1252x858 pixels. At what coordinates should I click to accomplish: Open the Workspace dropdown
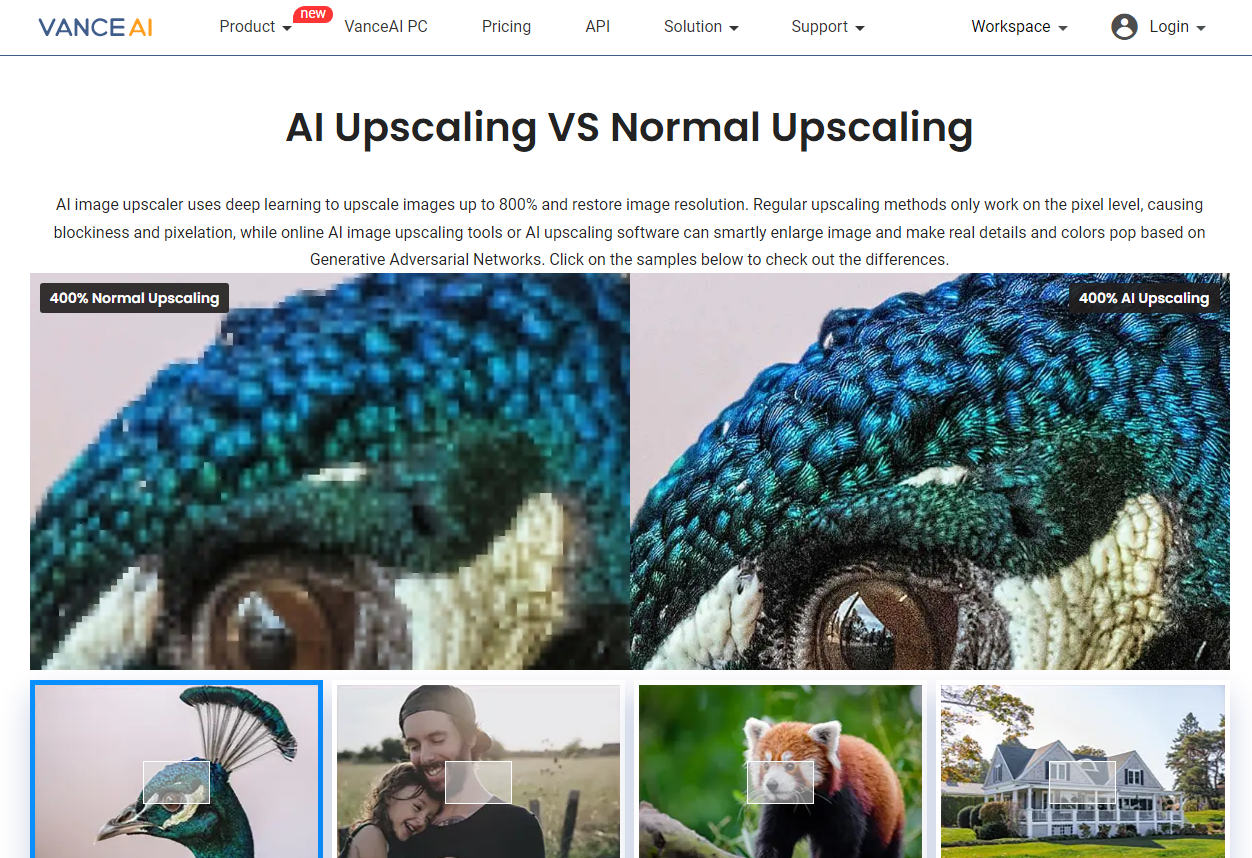pos(1019,27)
